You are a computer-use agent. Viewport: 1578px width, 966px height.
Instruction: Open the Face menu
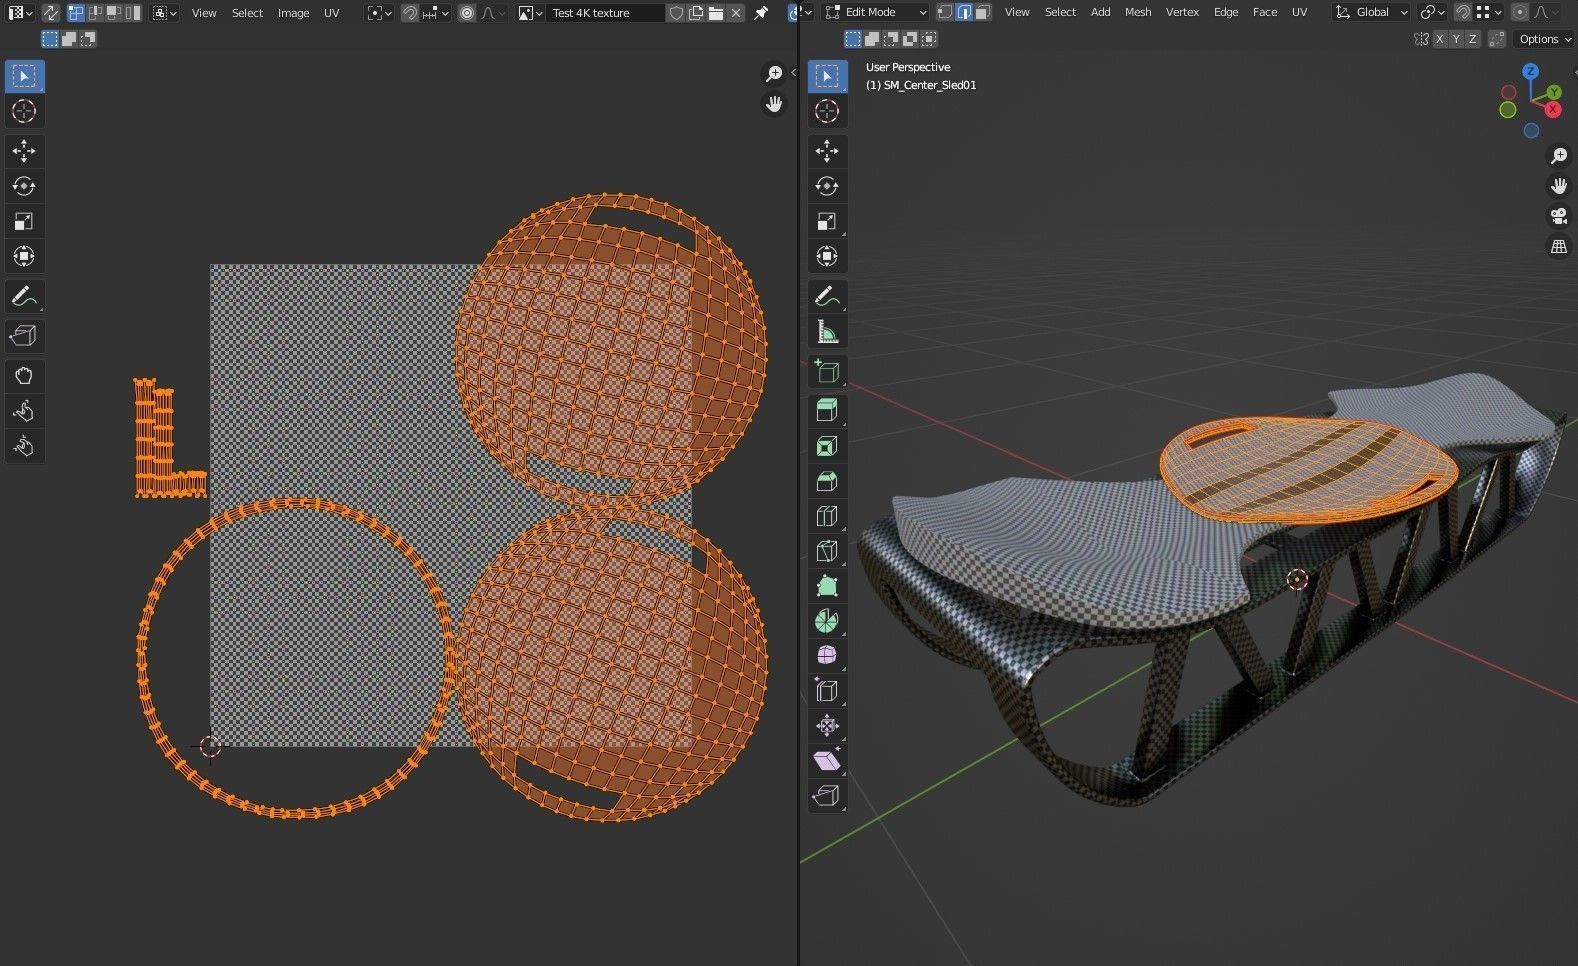(1265, 12)
